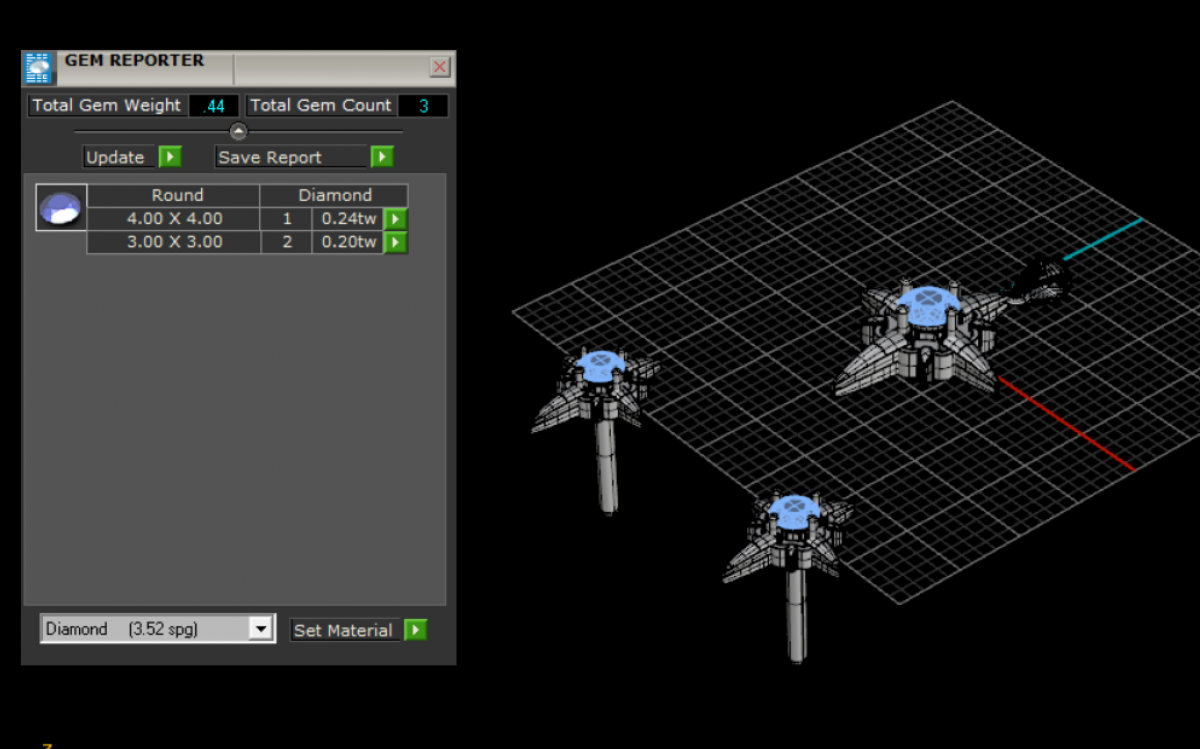
Task: Click the Round column header
Action: pyautogui.click(x=176, y=195)
